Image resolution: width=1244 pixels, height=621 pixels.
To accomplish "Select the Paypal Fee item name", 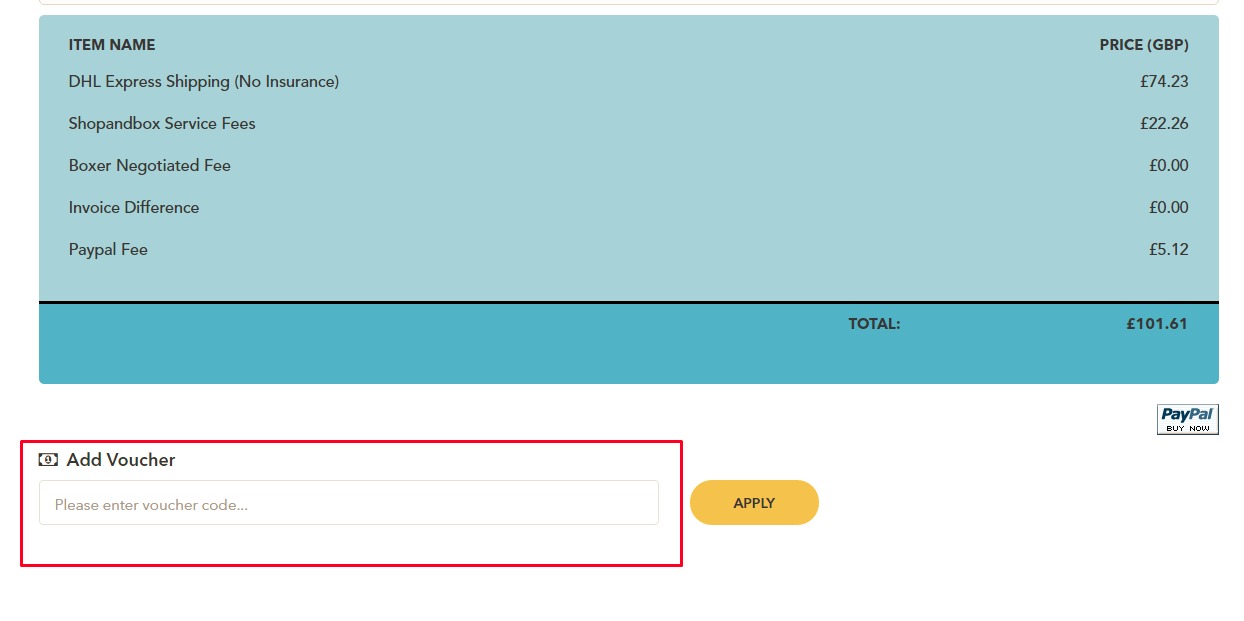I will coord(108,250).
